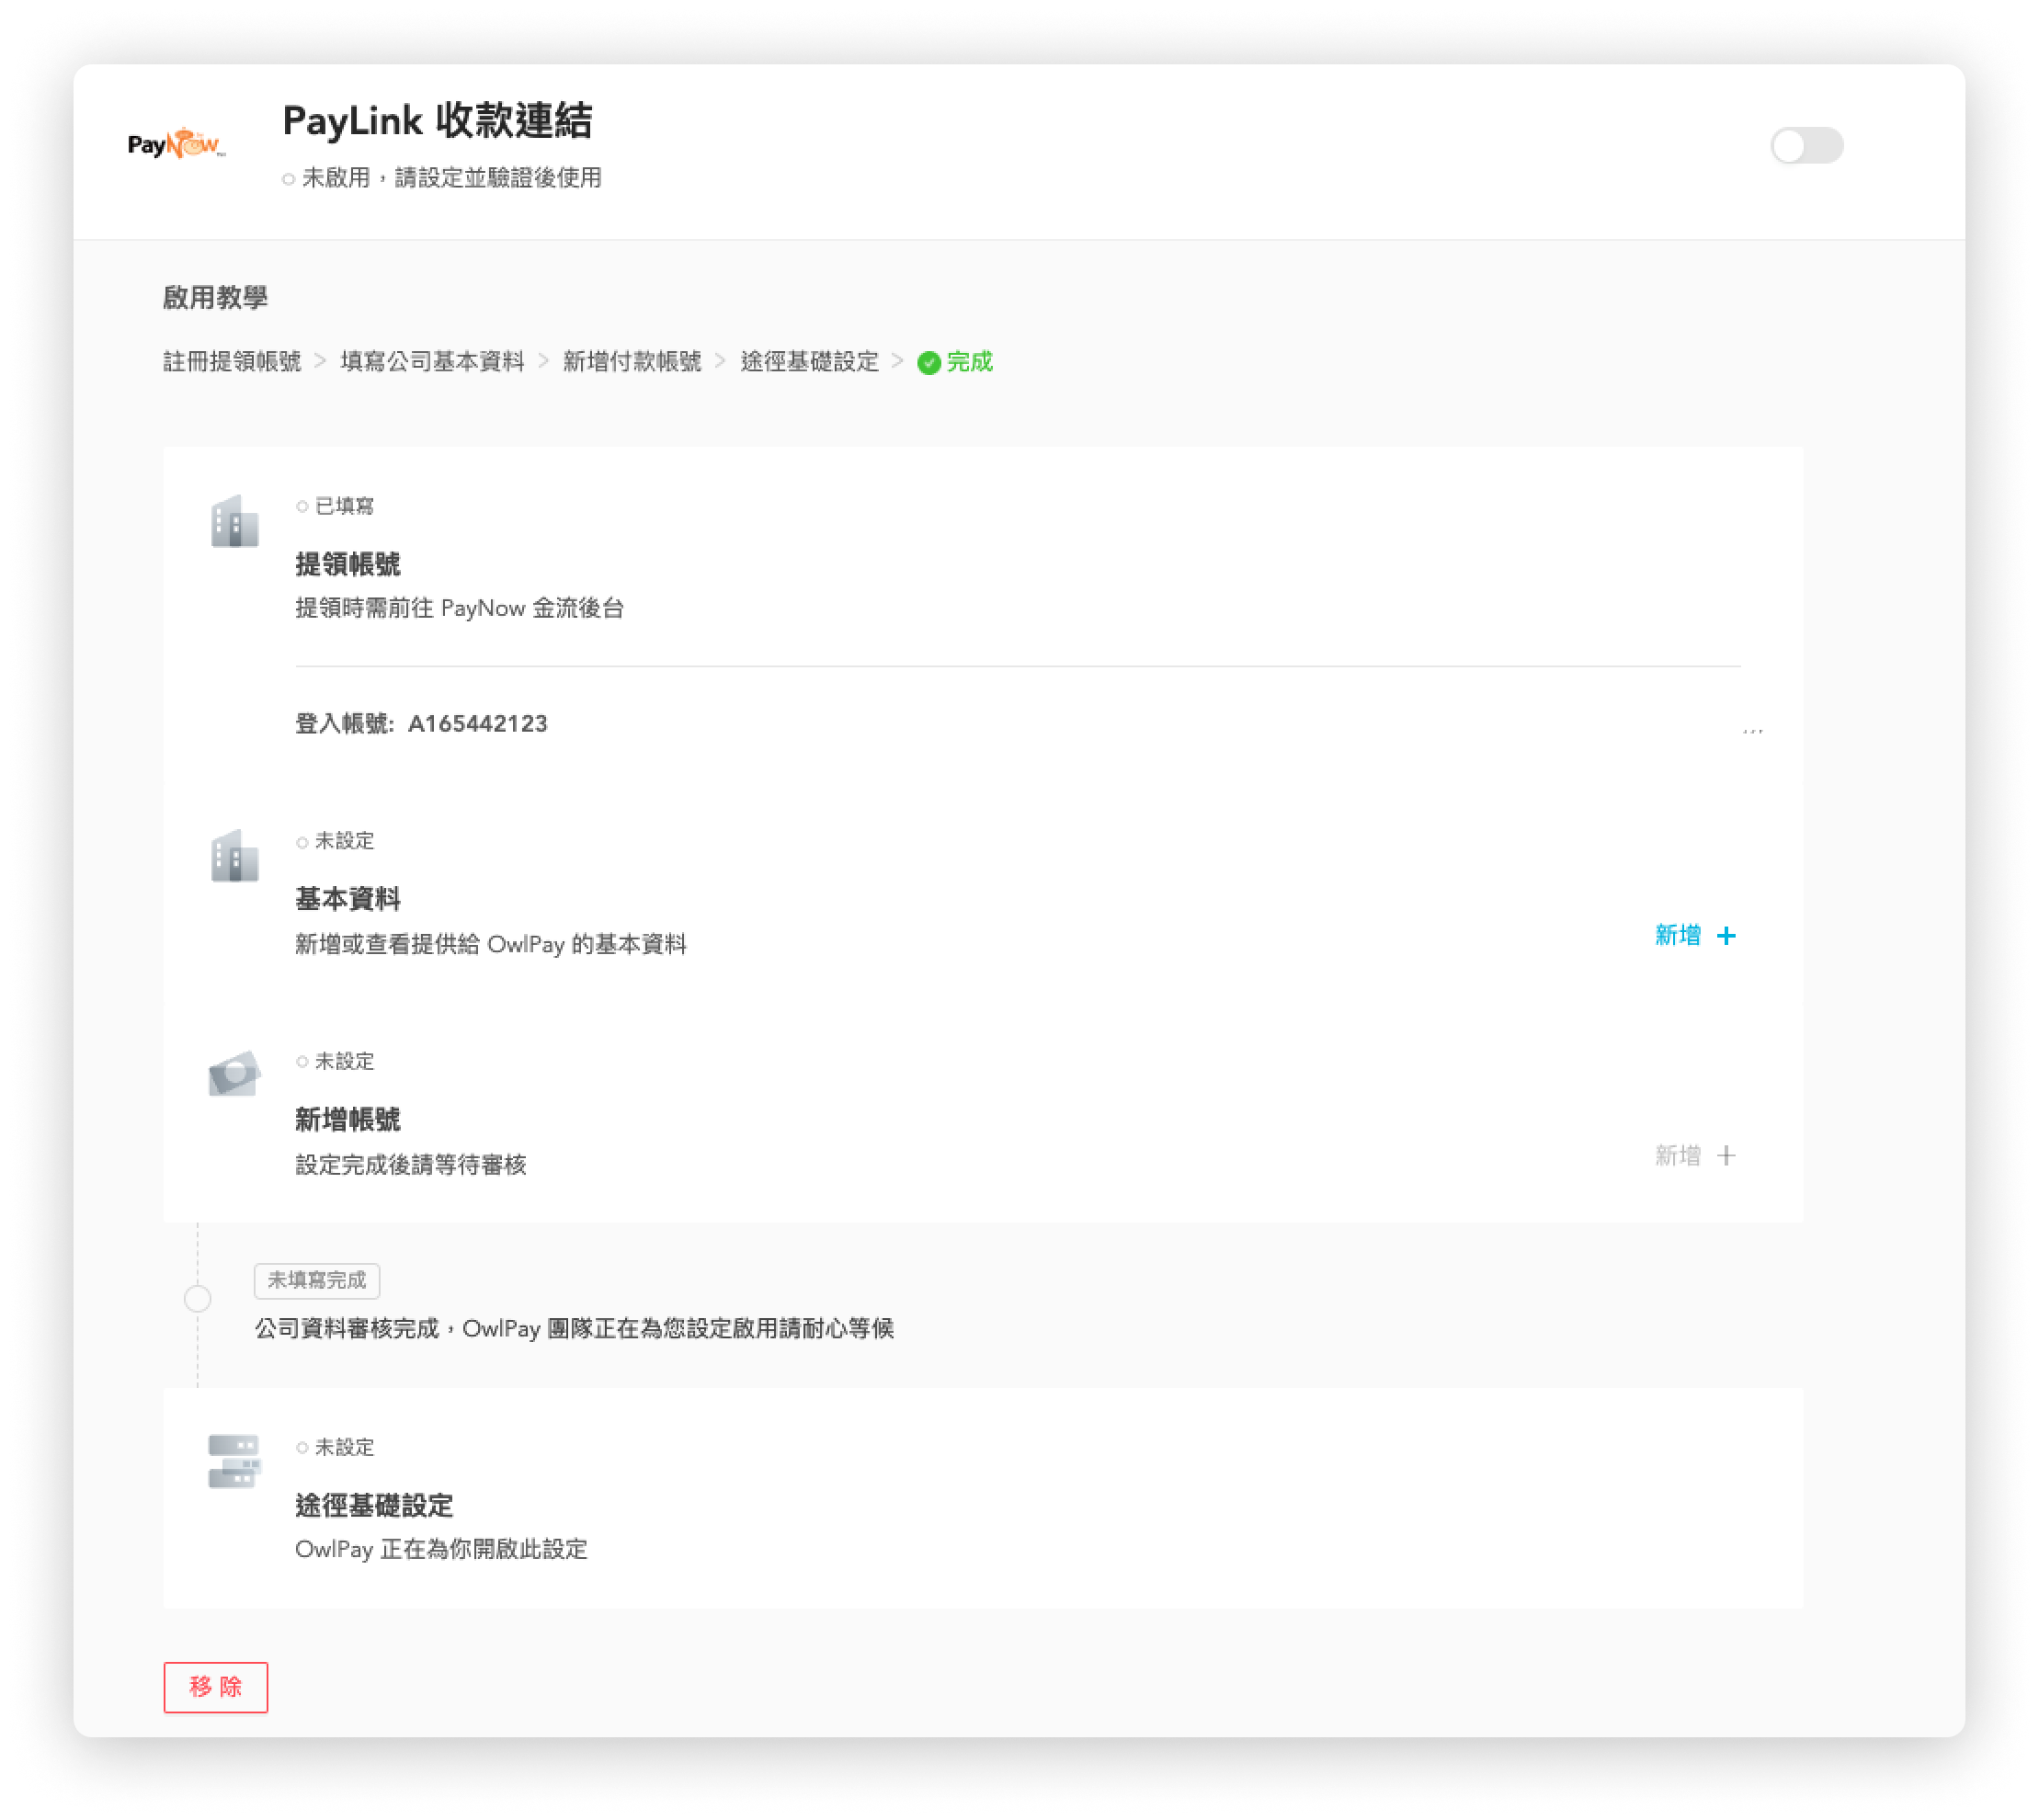The image size is (2039, 1820).
Task: Open the more options dots next to 登入帳號
Action: coord(1752,730)
